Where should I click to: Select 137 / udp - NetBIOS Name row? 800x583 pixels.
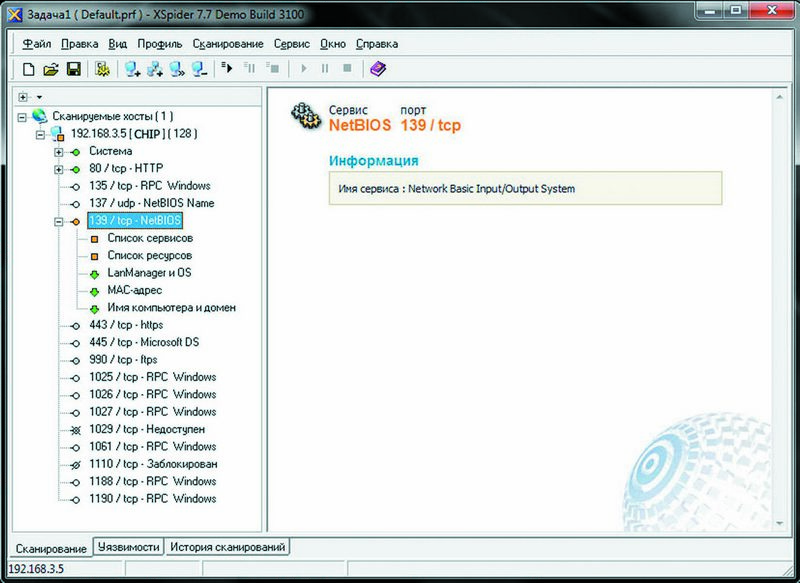(x=152, y=203)
